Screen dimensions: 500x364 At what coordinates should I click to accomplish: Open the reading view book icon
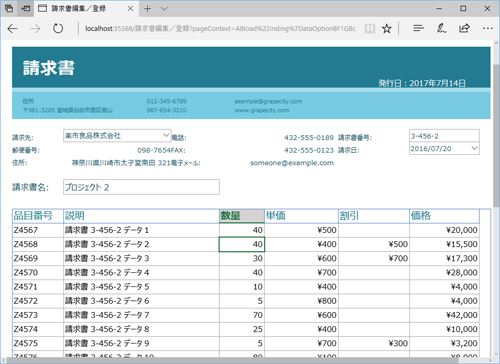(370, 29)
